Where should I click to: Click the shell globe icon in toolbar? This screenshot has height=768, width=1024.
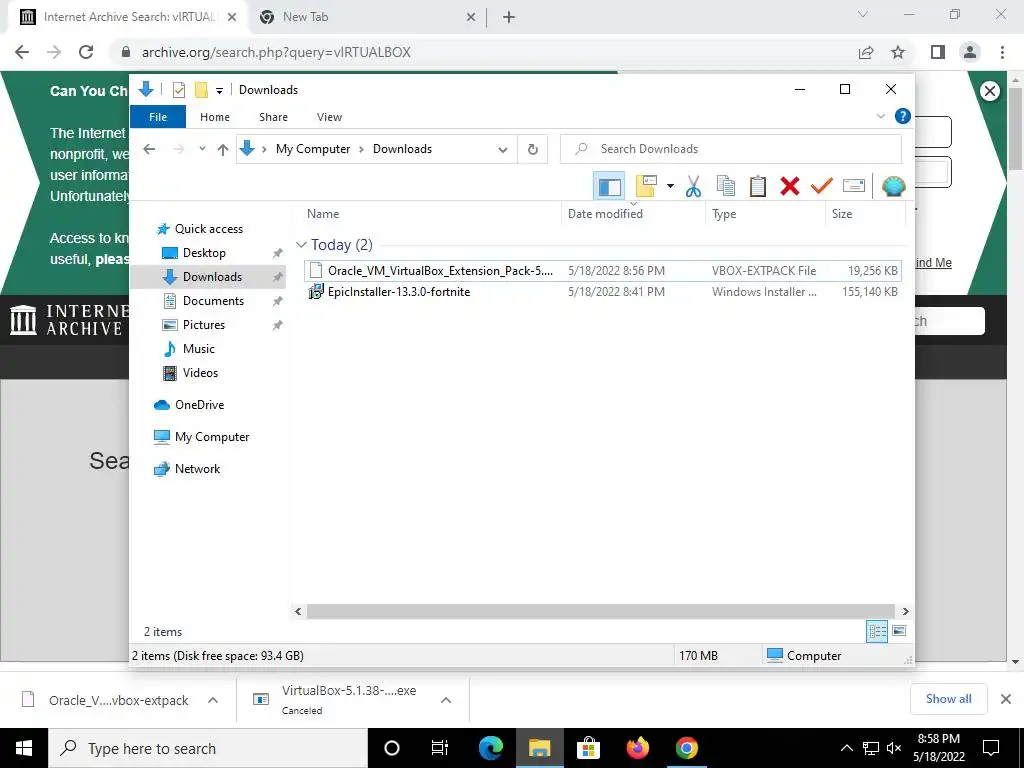(893, 187)
